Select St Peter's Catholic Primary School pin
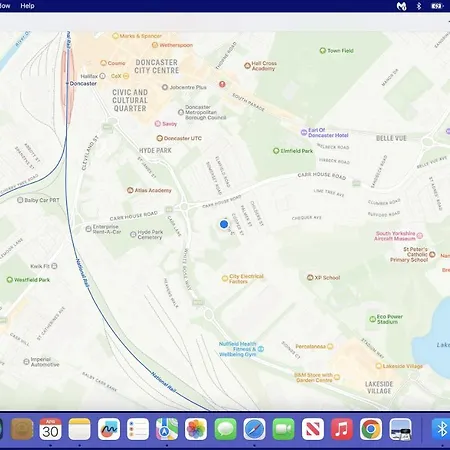This screenshot has width=450, height=450. (432, 254)
